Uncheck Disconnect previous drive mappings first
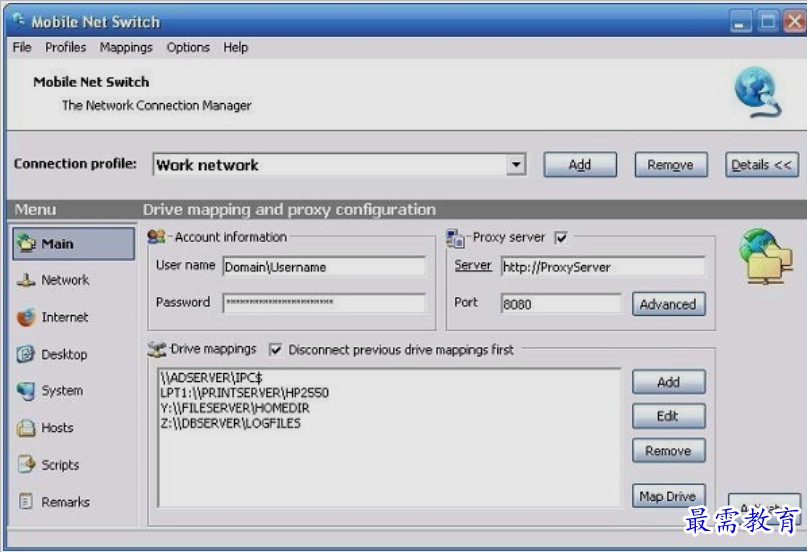 (276, 350)
